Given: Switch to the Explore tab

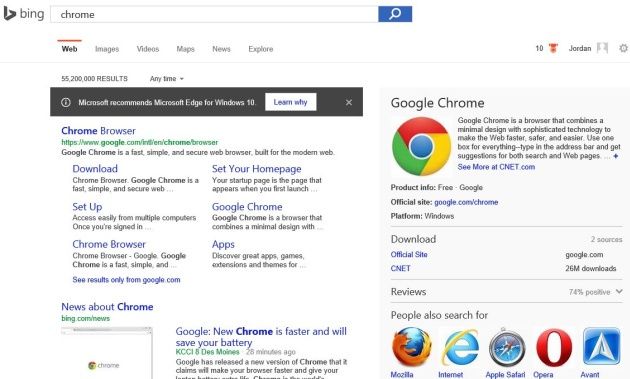Looking at the screenshot, I should click(x=261, y=49).
